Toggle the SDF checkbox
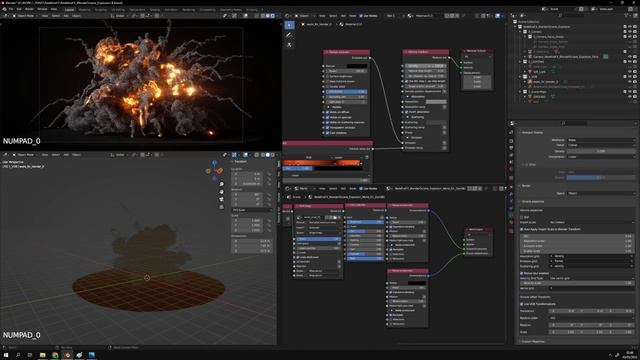The image size is (640, 360). coord(522,218)
